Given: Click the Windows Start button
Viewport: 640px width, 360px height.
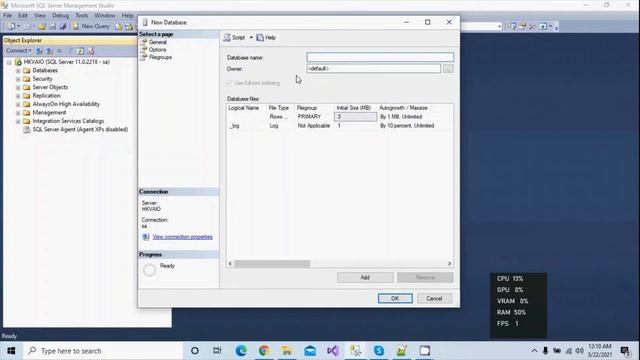Looking at the screenshot, I should coord(11,351).
